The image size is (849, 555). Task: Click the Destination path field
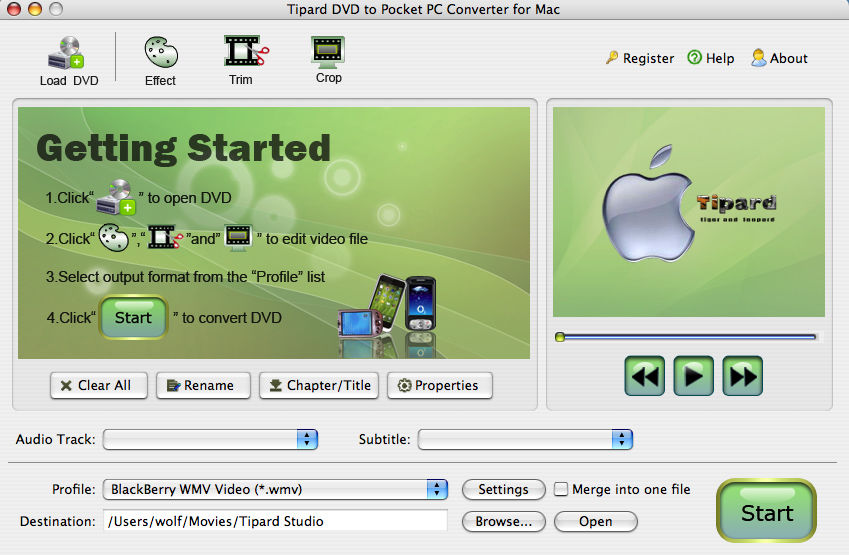tap(275, 521)
